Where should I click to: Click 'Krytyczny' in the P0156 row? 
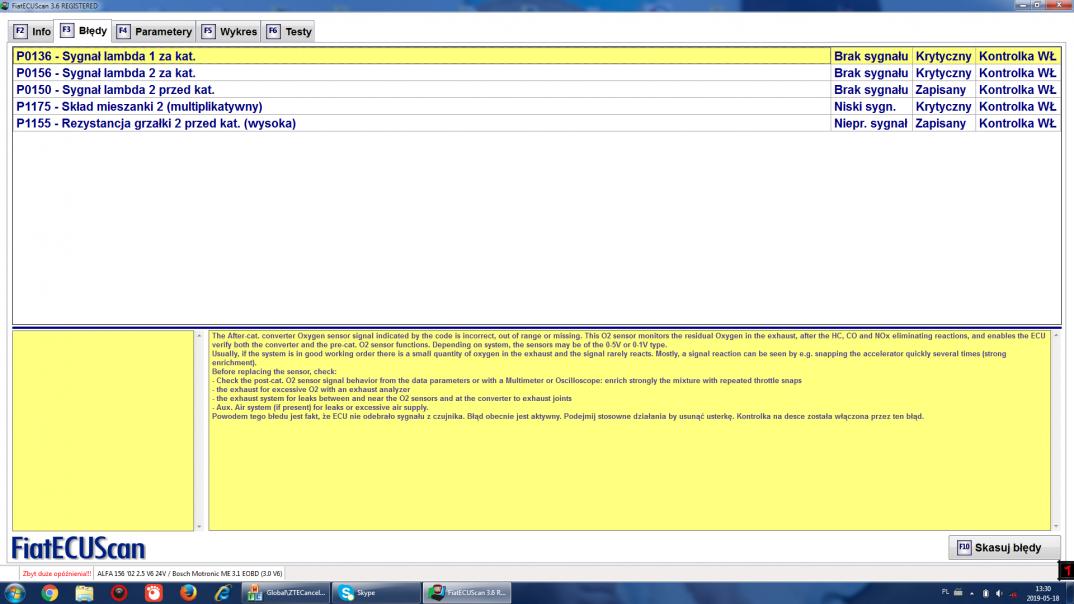943,73
